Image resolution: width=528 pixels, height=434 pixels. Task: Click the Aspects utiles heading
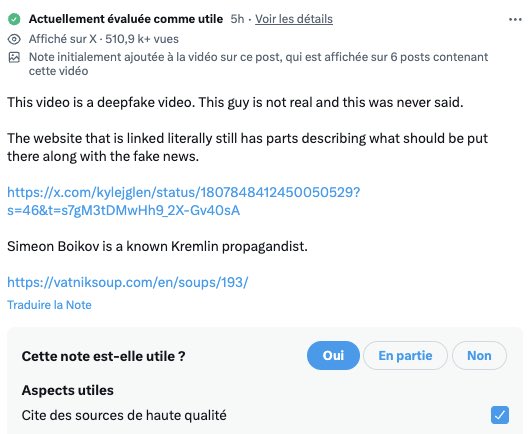pyautogui.click(x=67, y=390)
